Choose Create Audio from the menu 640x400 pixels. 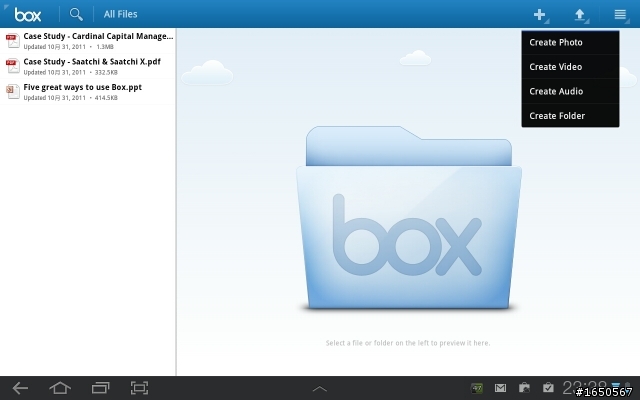(x=570, y=91)
